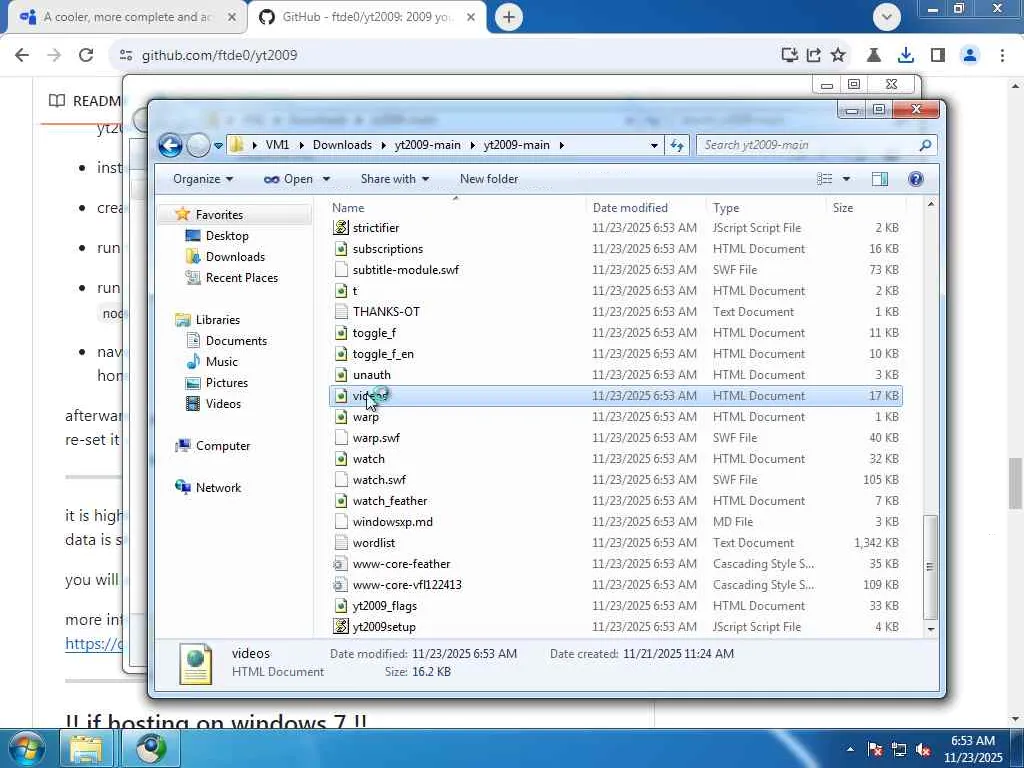Select the watch_feather HTML file icon
The width and height of the screenshot is (1024, 768).
[x=340, y=500]
